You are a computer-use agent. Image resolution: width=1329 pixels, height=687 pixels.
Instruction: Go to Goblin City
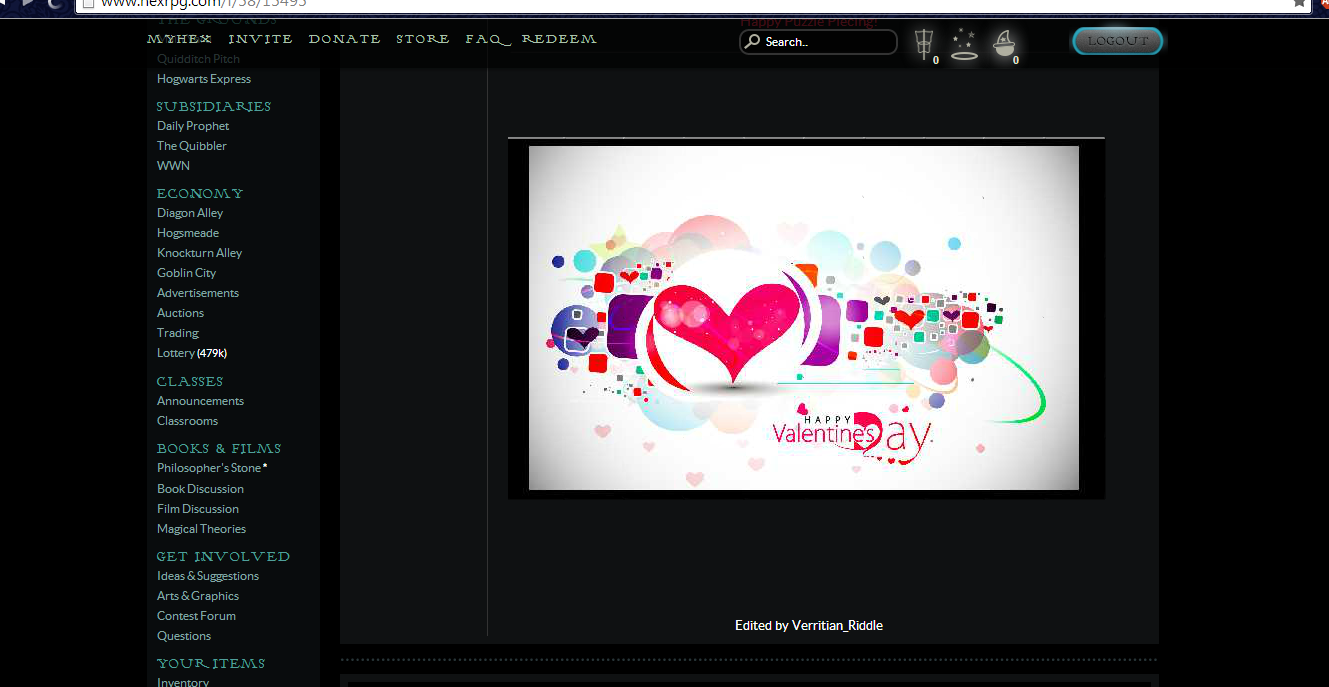(x=186, y=273)
